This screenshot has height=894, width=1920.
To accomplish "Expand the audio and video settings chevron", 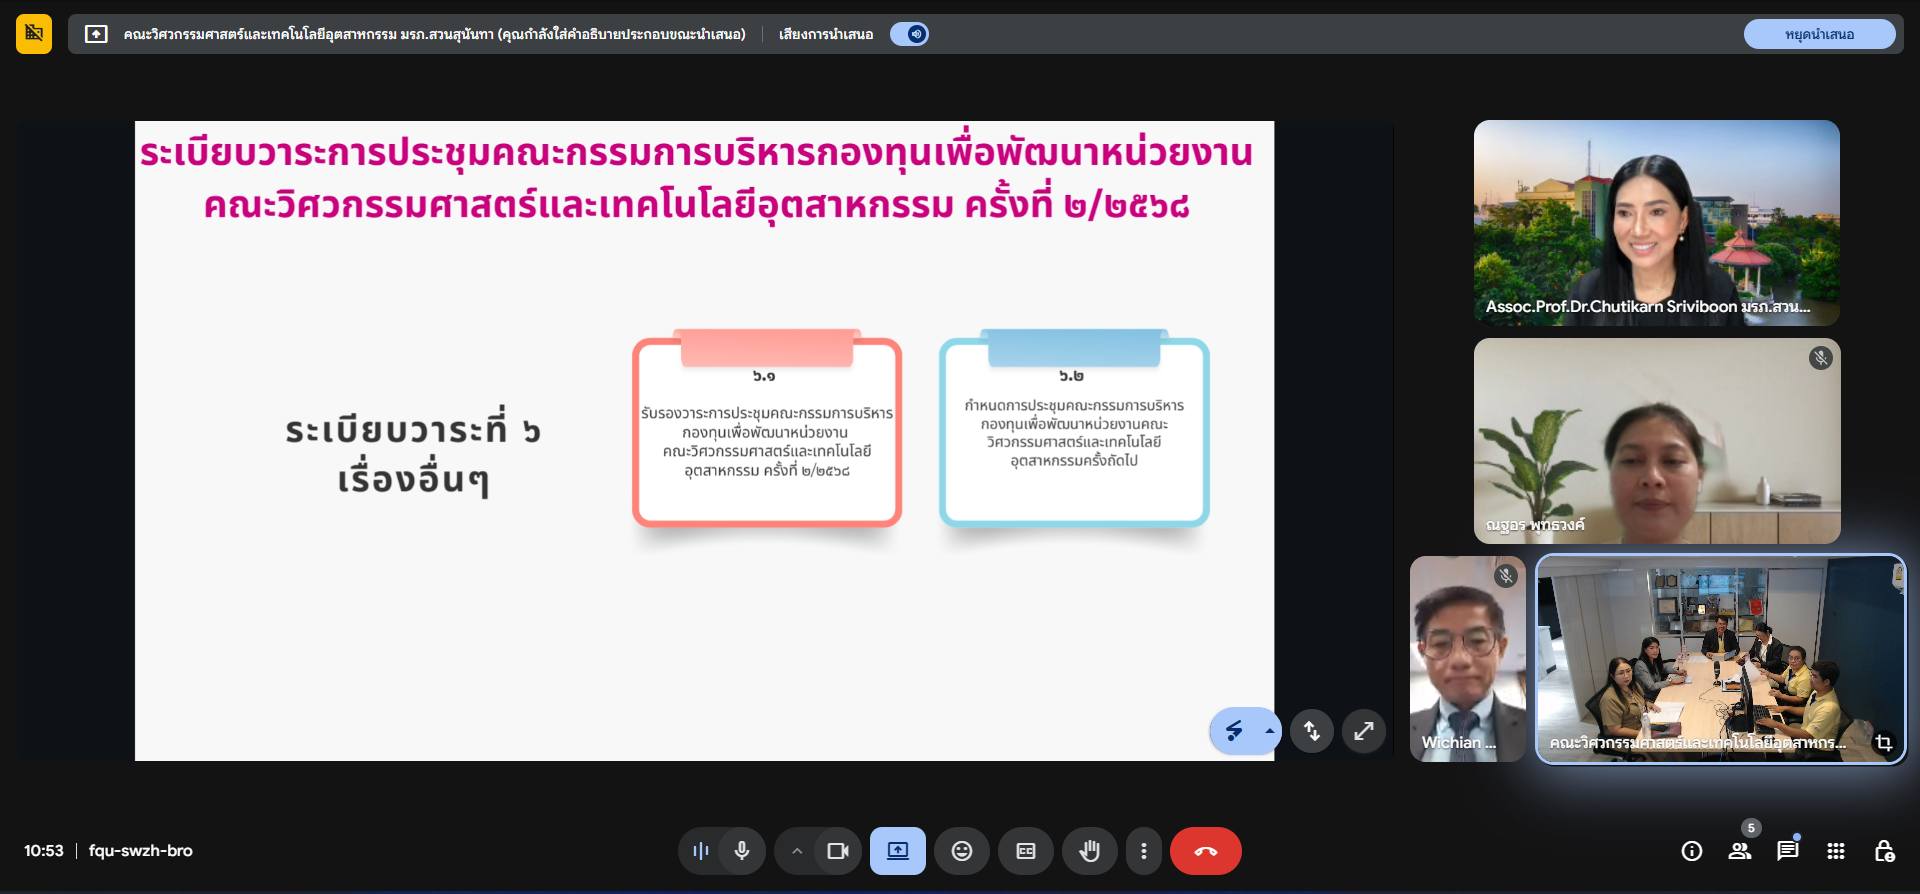I will point(797,851).
